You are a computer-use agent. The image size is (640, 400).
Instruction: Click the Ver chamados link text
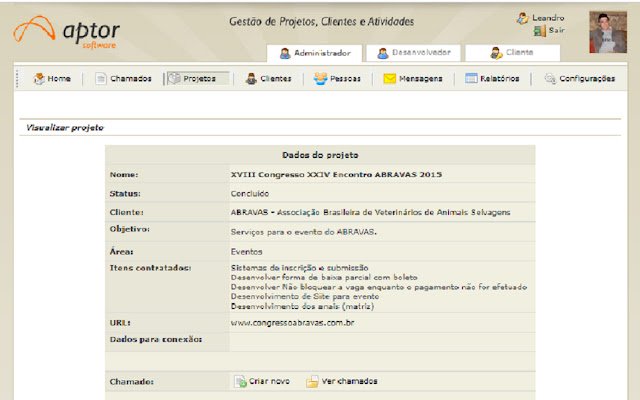tap(349, 381)
